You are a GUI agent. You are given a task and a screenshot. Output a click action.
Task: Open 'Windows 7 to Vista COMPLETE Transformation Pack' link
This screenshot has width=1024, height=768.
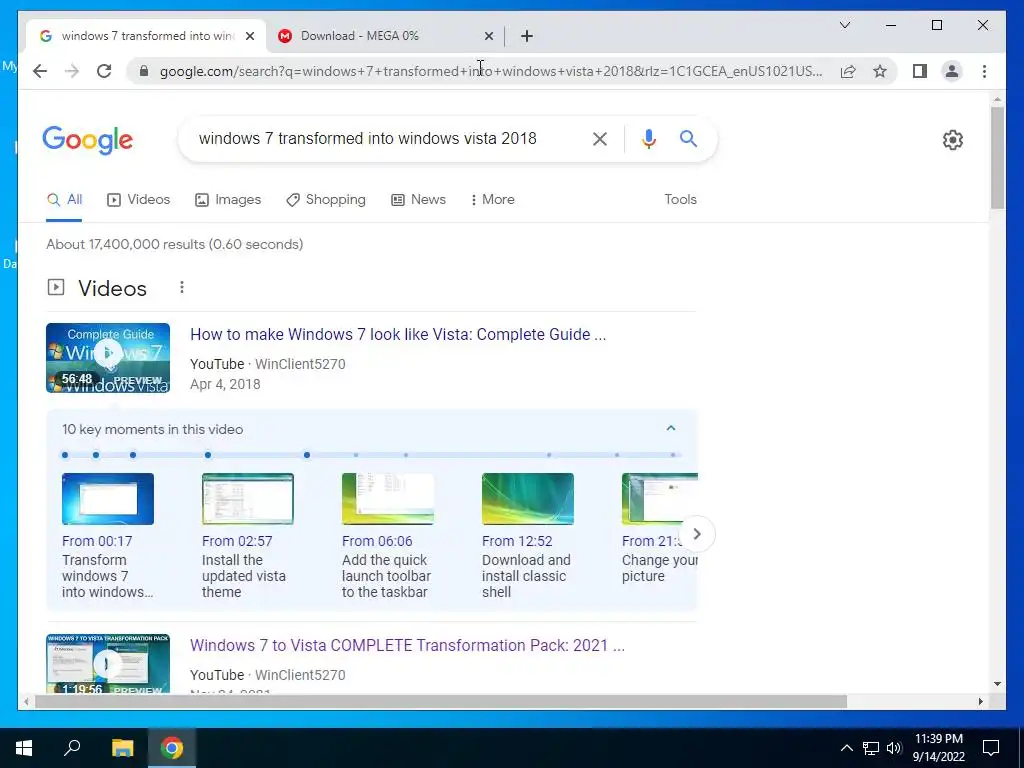coord(408,645)
